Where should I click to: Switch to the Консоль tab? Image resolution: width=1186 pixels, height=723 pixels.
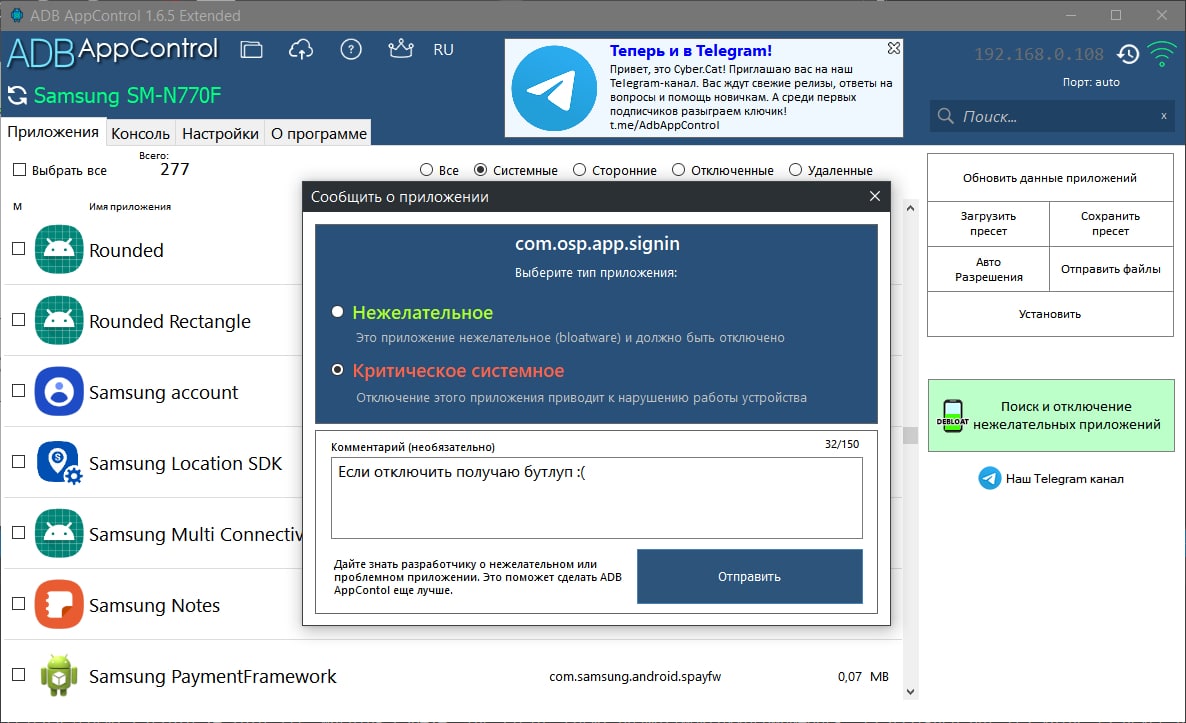[141, 133]
